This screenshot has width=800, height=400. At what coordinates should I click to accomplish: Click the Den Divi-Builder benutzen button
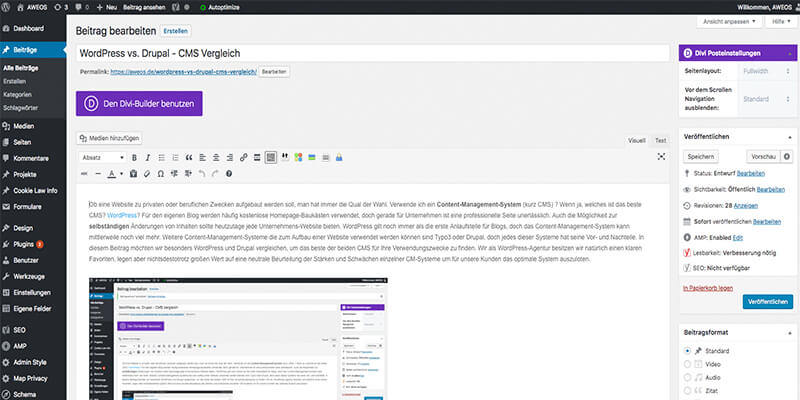tap(139, 104)
